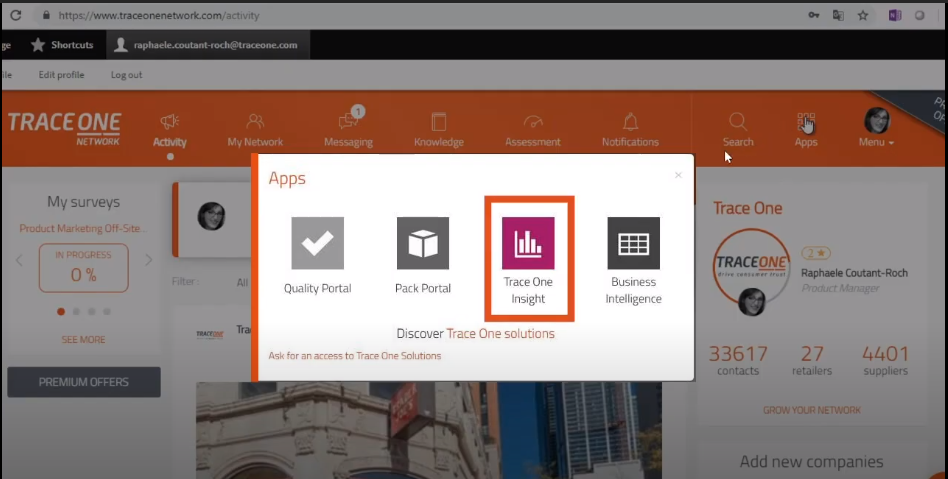Launch the Trace One Insight app
Image resolution: width=948 pixels, height=479 pixels.
(528, 243)
